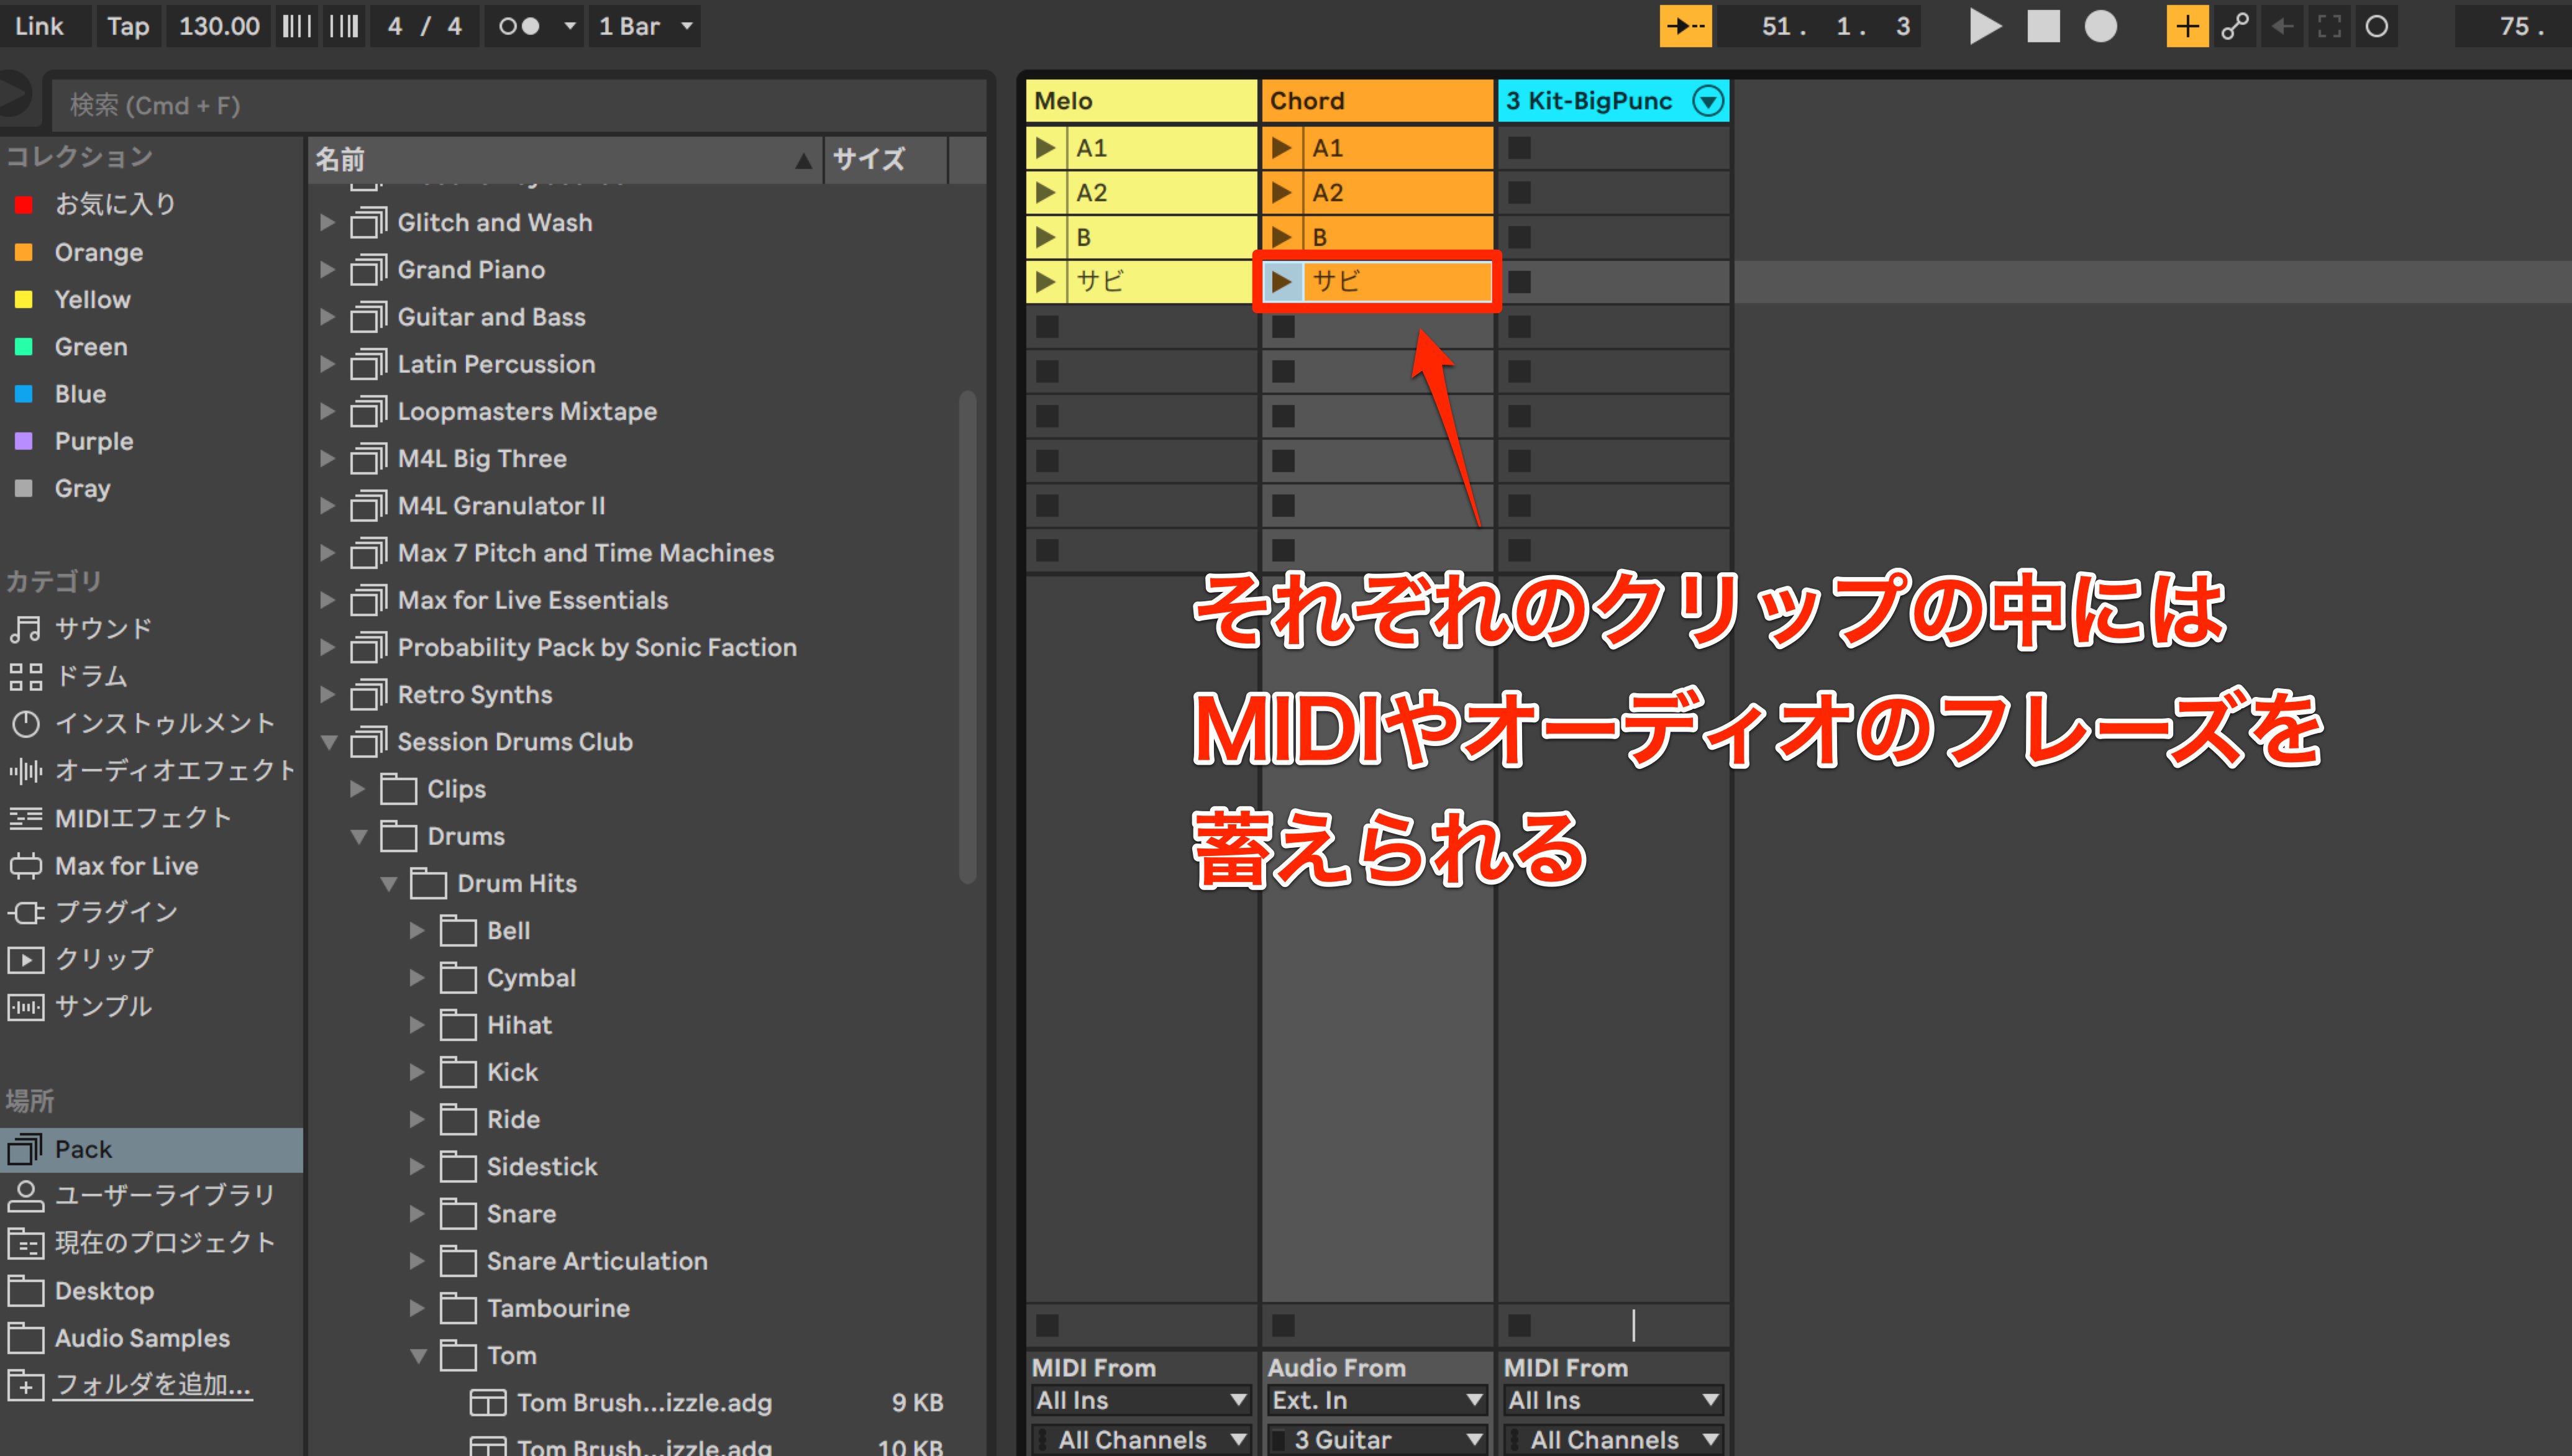Viewport: 2572px width, 1456px height.
Task: Expand the Kick folder
Action: (x=417, y=1072)
